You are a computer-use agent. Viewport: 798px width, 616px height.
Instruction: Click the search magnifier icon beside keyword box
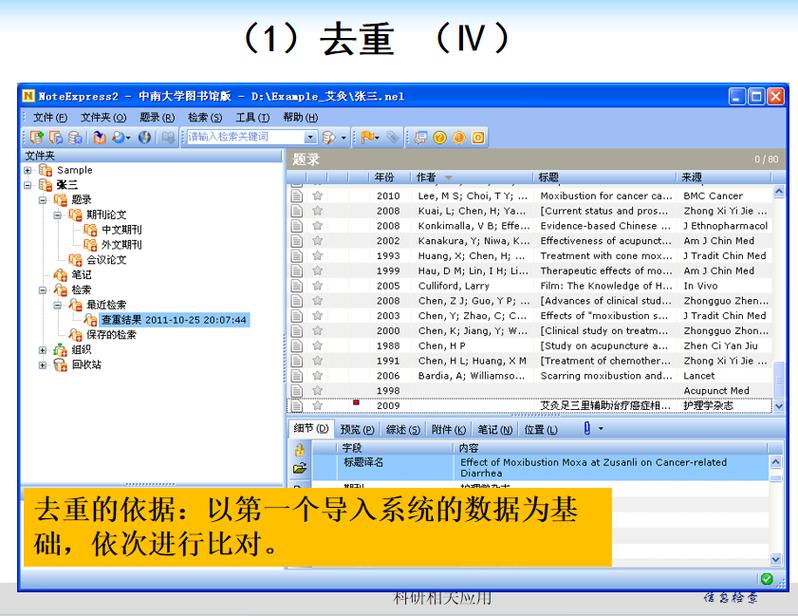(x=329, y=137)
